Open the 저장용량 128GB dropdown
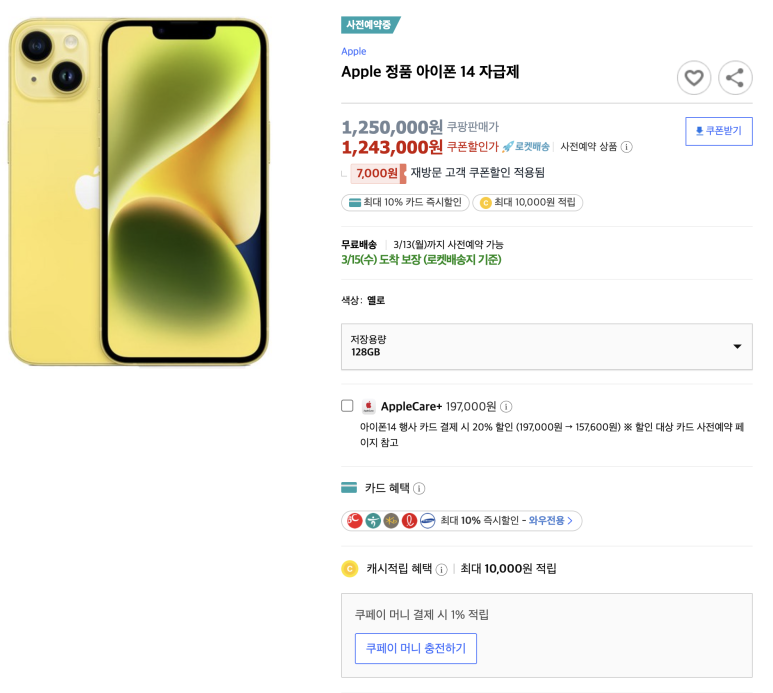 point(547,346)
